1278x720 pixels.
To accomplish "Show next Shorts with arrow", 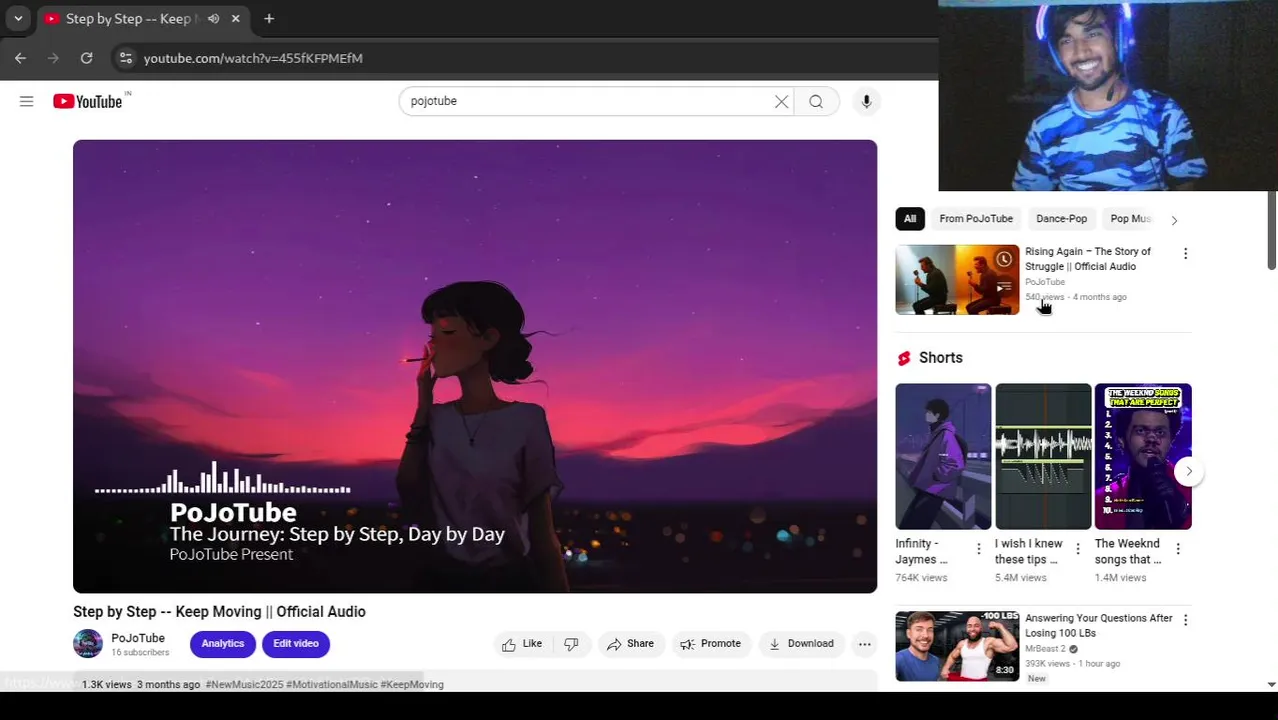I will pos(1188,471).
